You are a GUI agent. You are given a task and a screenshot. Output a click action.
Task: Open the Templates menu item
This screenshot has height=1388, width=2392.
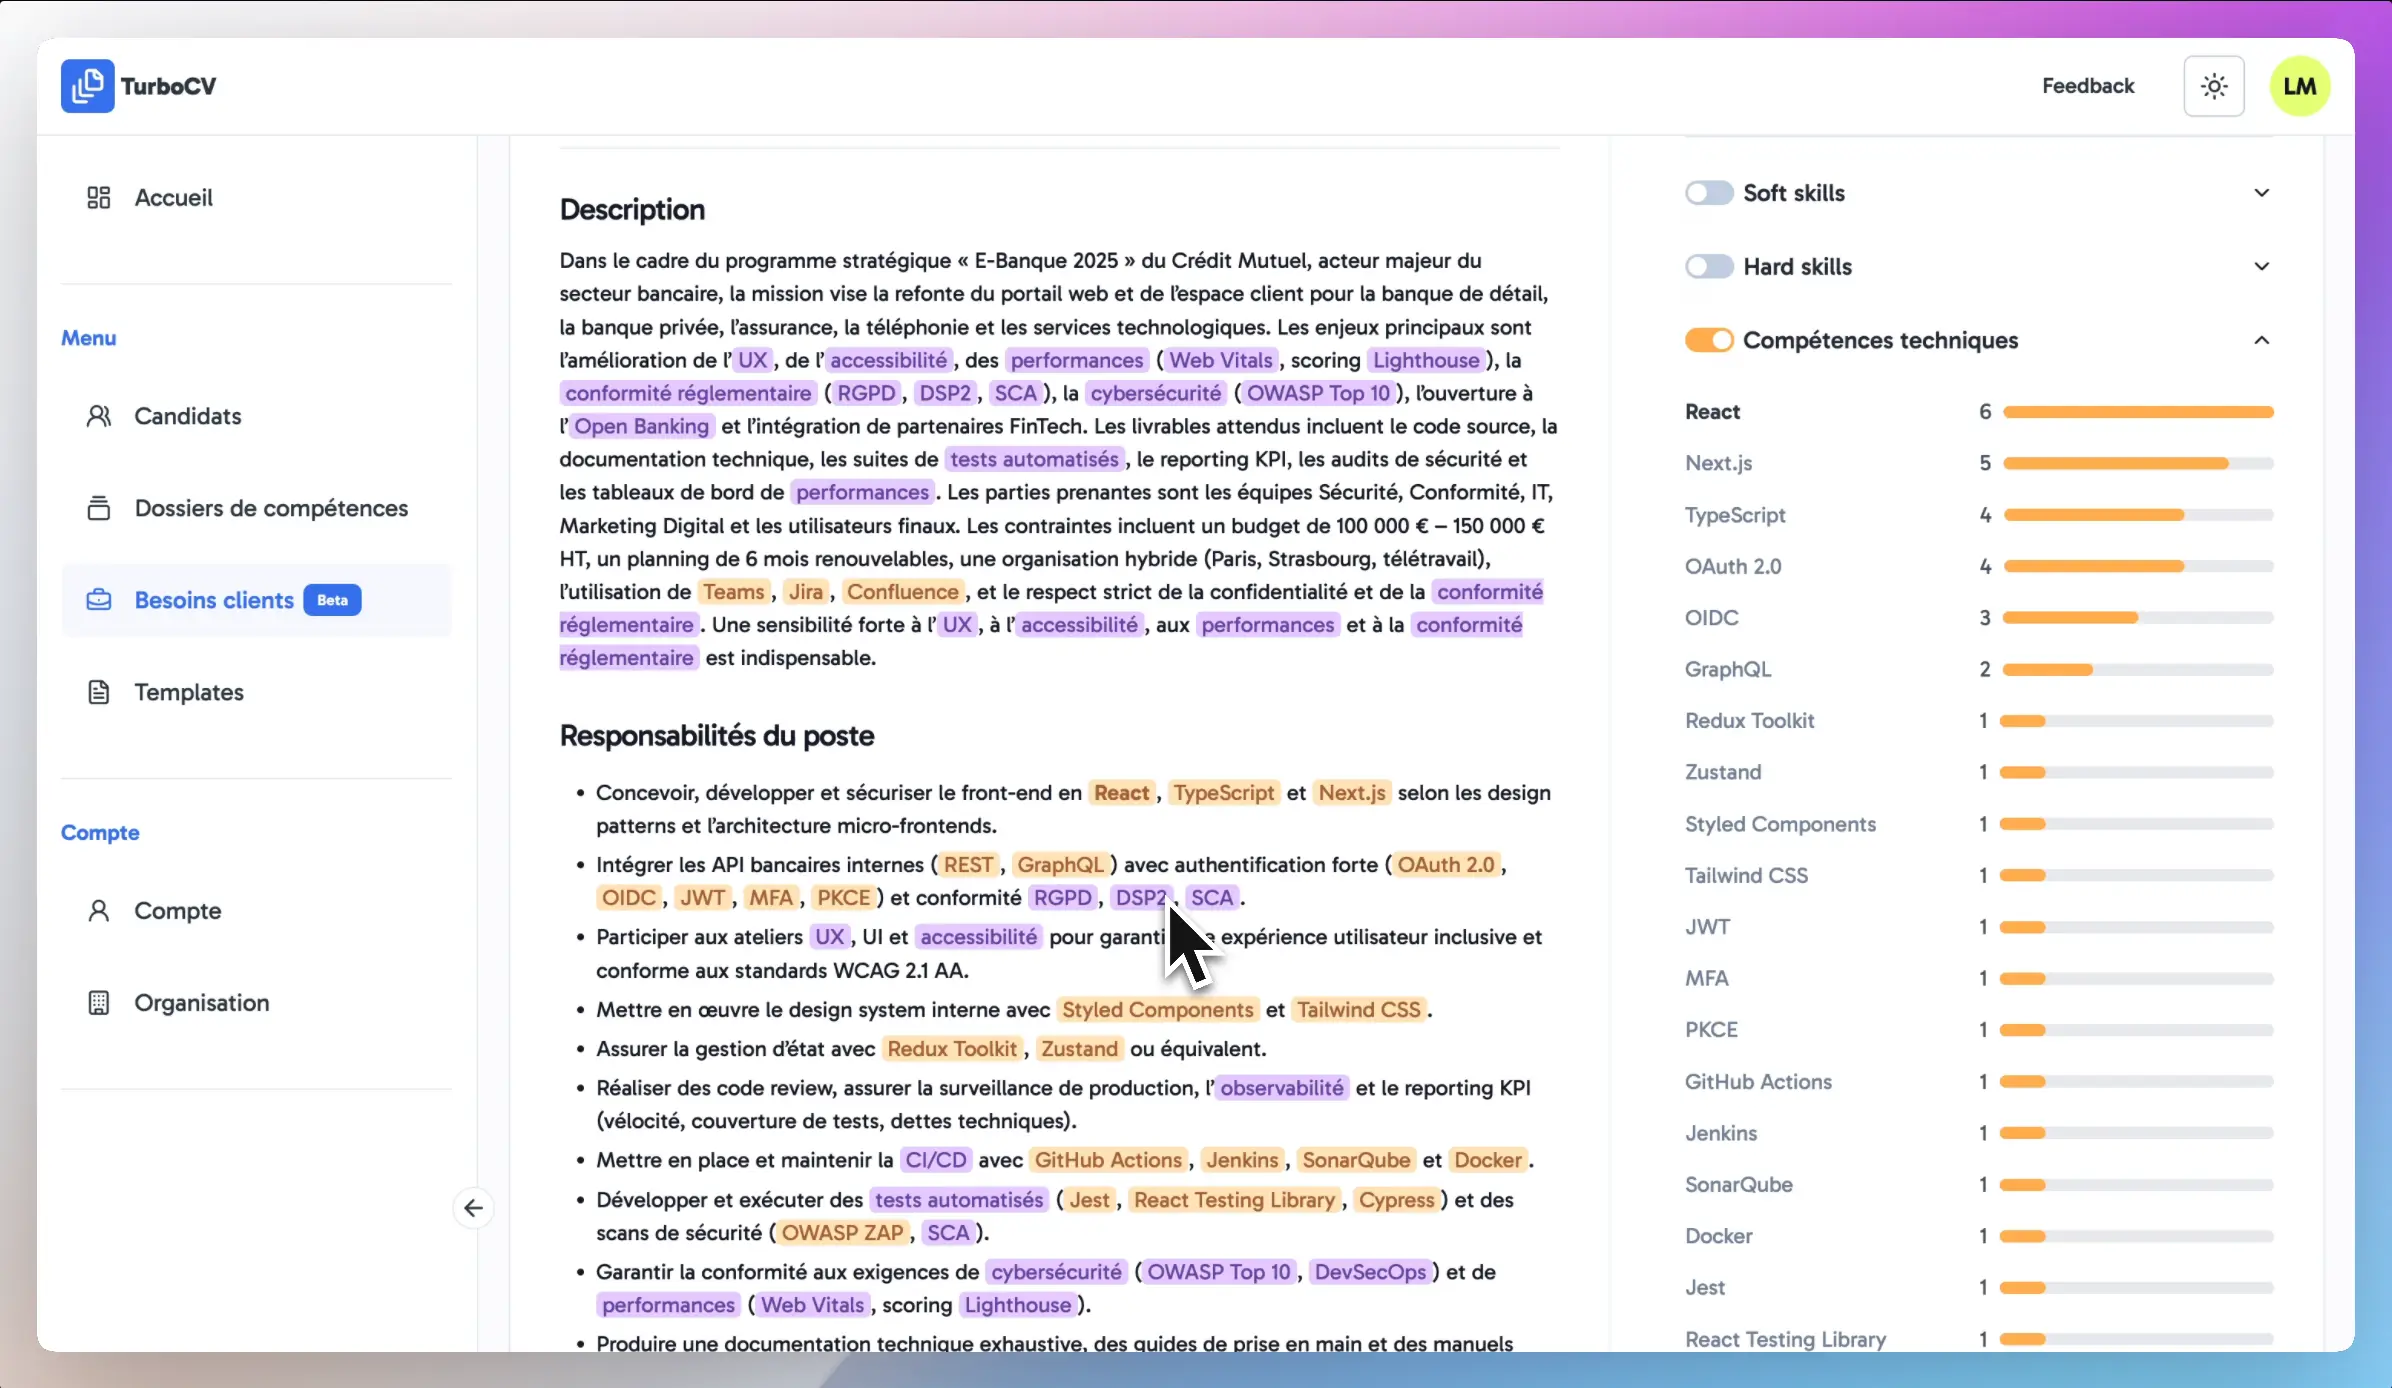click(x=256, y=692)
